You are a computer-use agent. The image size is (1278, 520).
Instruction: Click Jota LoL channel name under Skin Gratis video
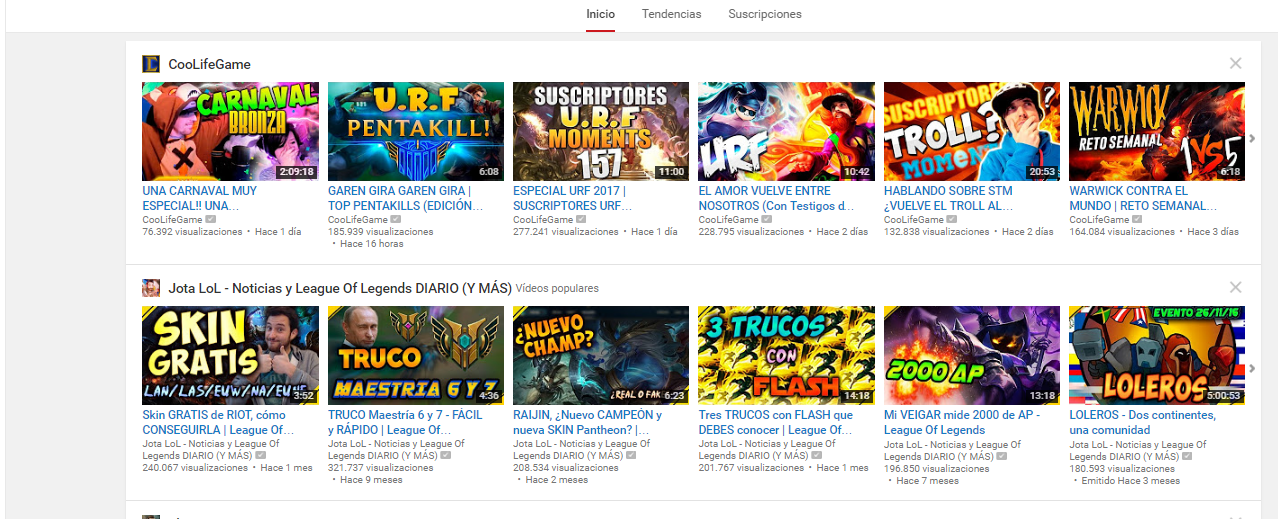tap(211, 449)
